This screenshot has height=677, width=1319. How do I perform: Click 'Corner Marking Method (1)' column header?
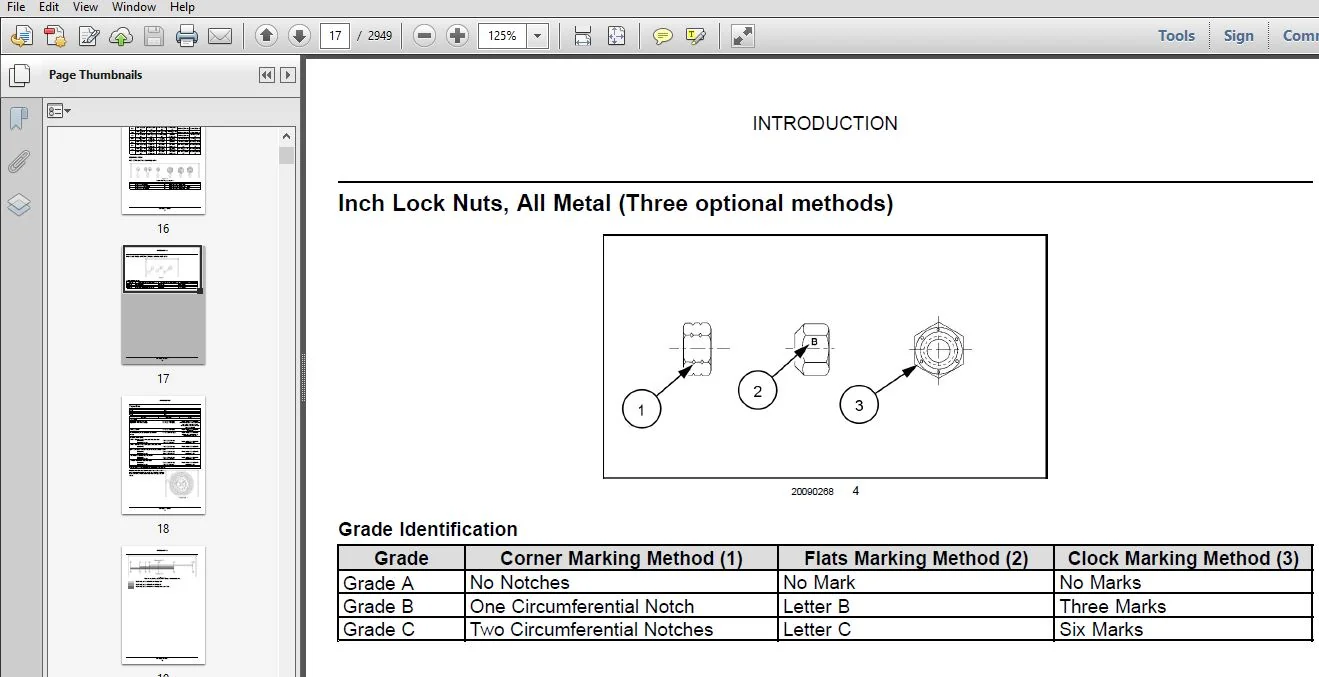coord(621,558)
